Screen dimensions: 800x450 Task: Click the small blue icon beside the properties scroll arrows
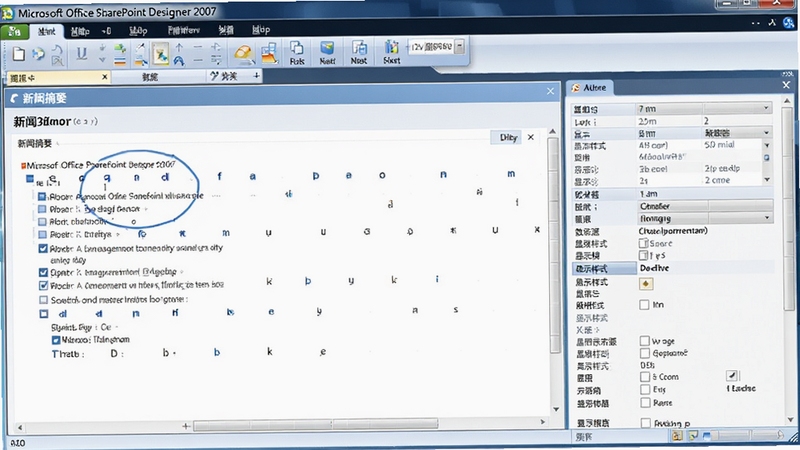click(x=766, y=158)
